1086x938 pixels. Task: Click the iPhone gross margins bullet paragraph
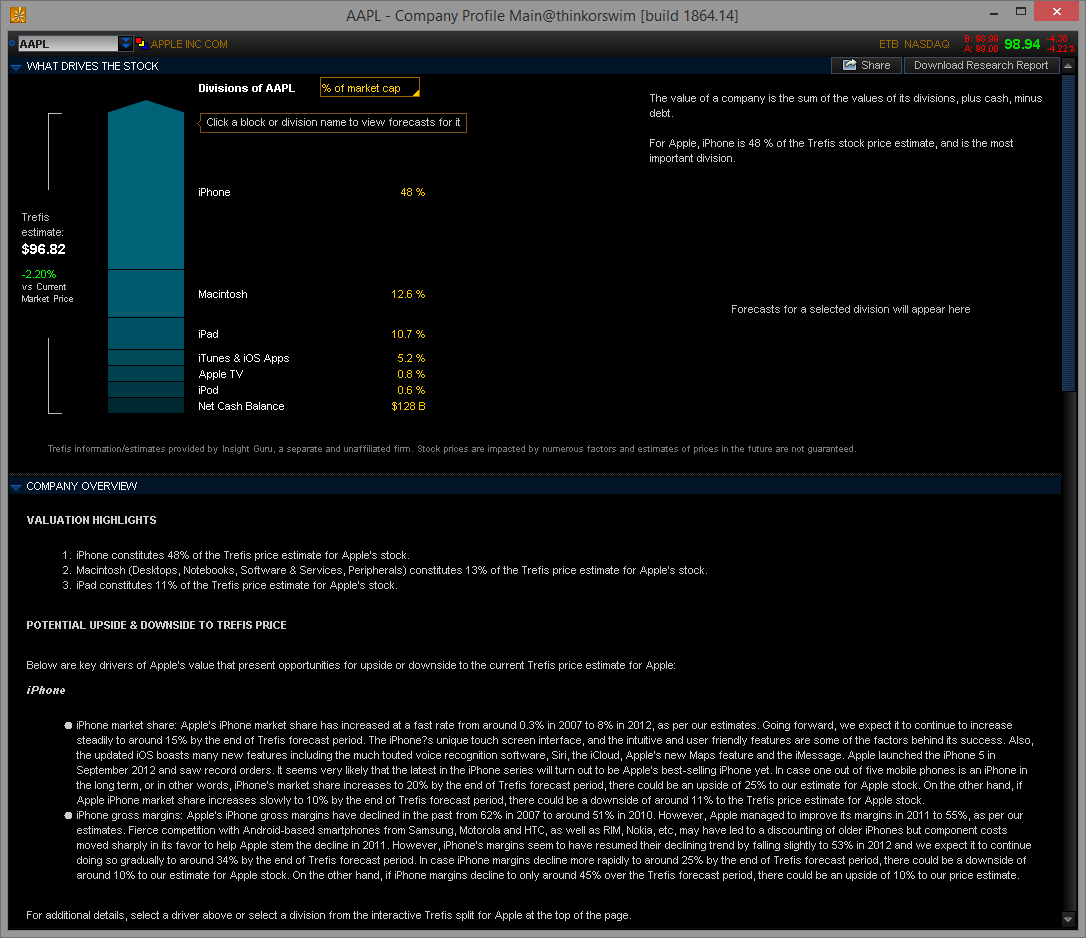pos(553,845)
